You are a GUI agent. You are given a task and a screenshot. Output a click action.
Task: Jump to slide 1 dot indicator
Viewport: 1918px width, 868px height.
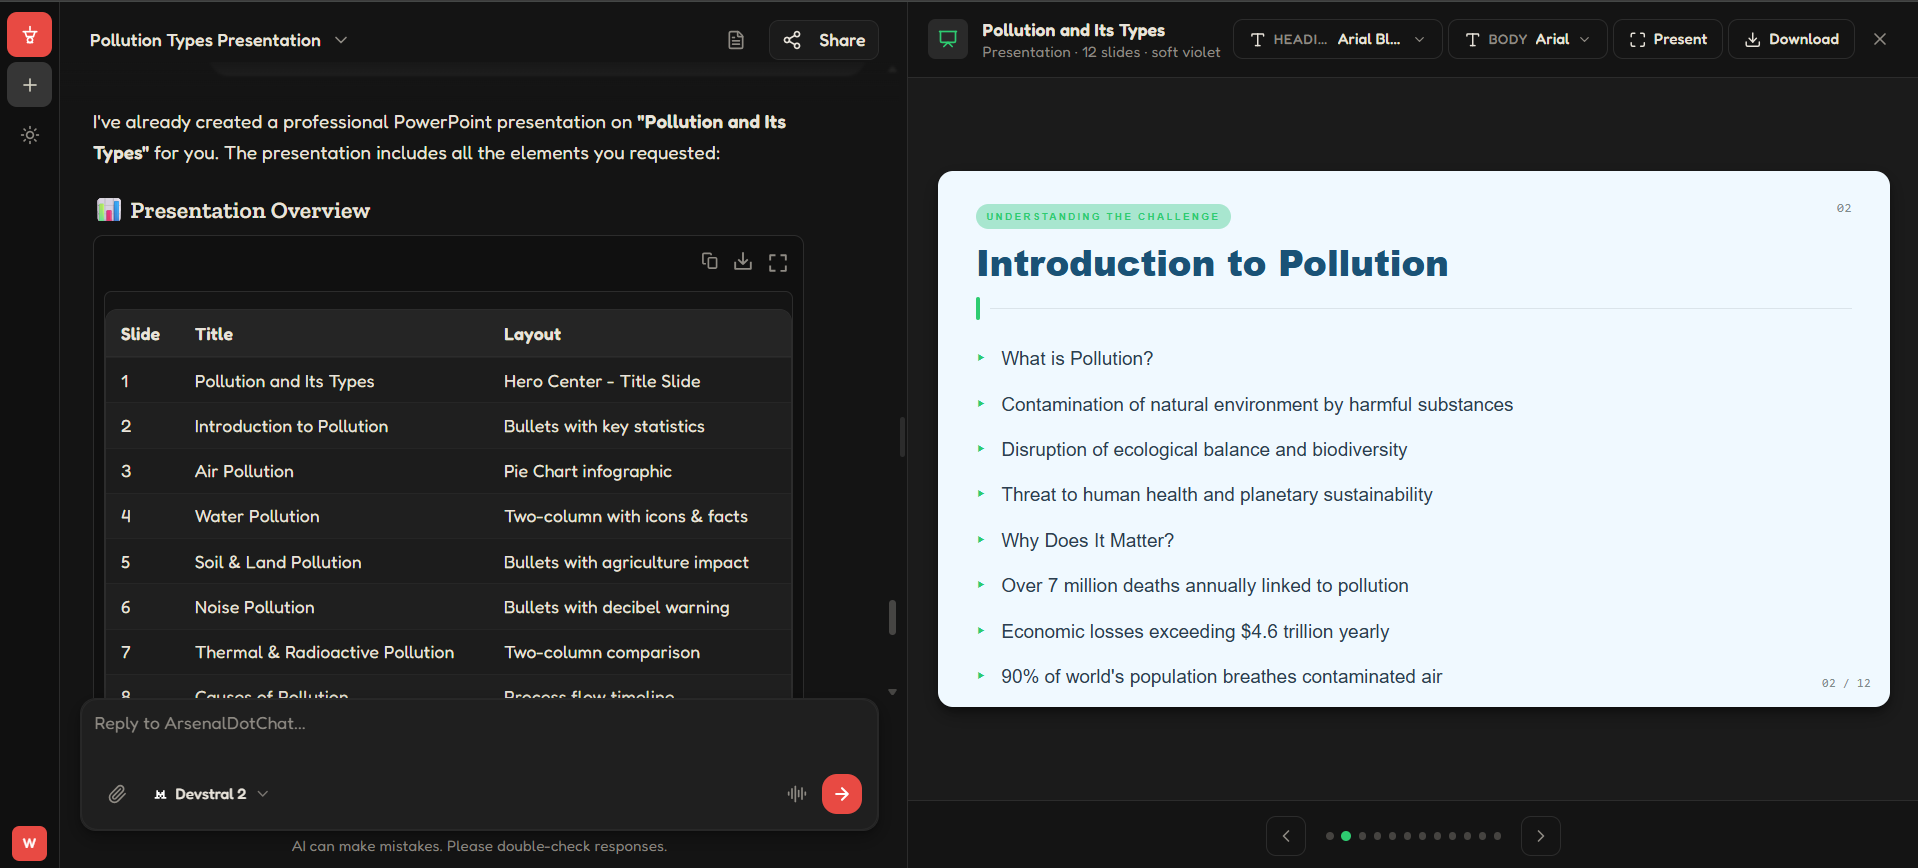[x=1329, y=836]
